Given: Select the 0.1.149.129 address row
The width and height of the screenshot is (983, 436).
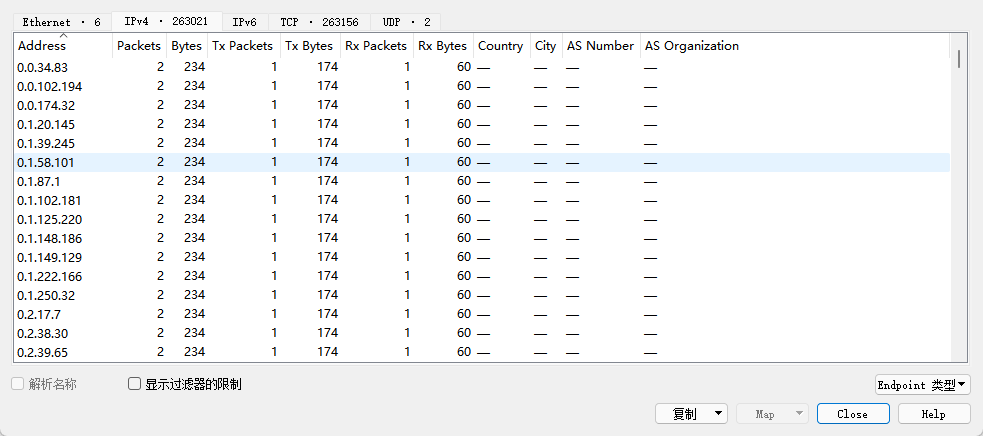Looking at the screenshot, I should [481, 257].
